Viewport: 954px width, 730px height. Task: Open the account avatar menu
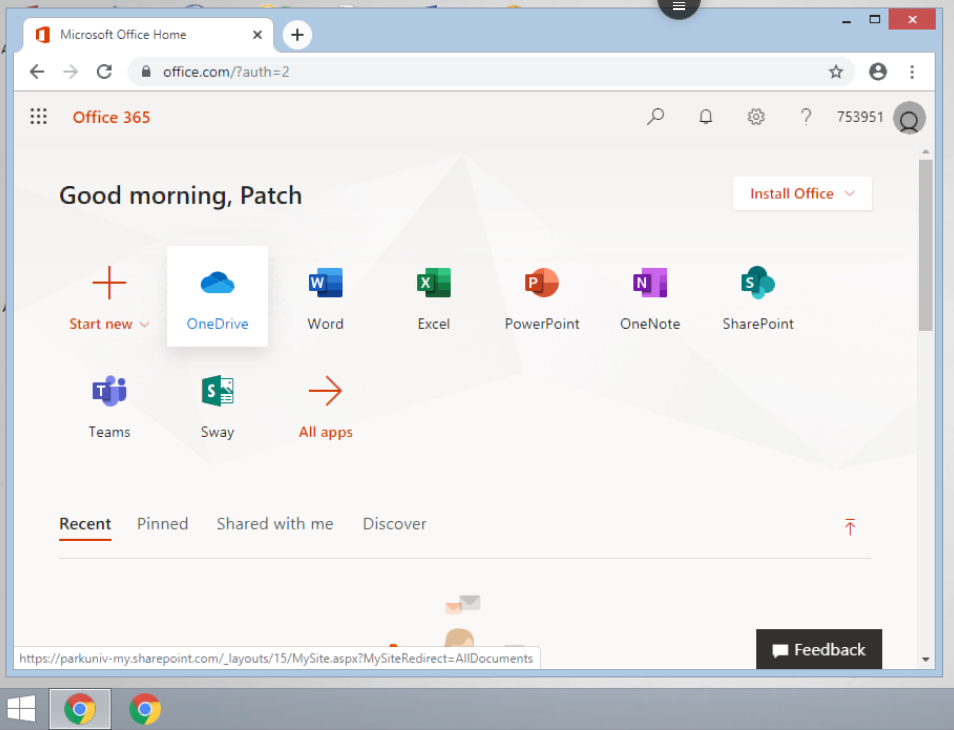pos(909,118)
